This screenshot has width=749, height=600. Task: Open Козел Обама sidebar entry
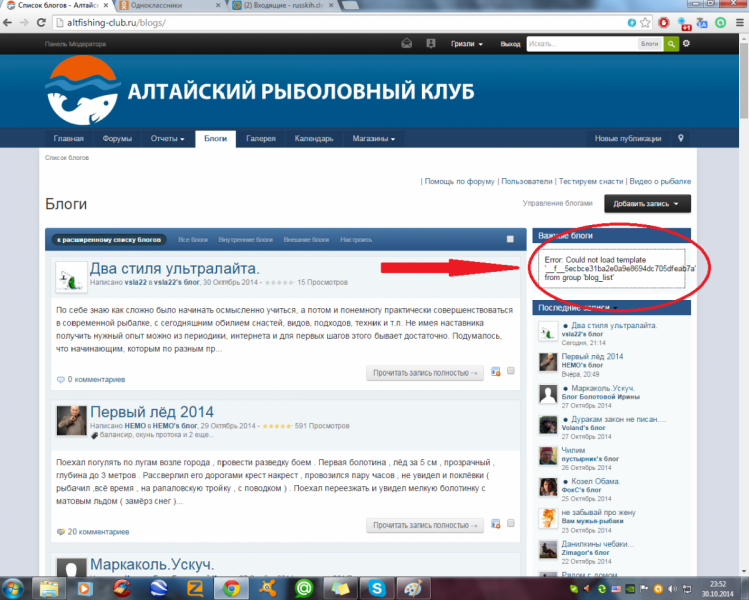click(x=595, y=481)
